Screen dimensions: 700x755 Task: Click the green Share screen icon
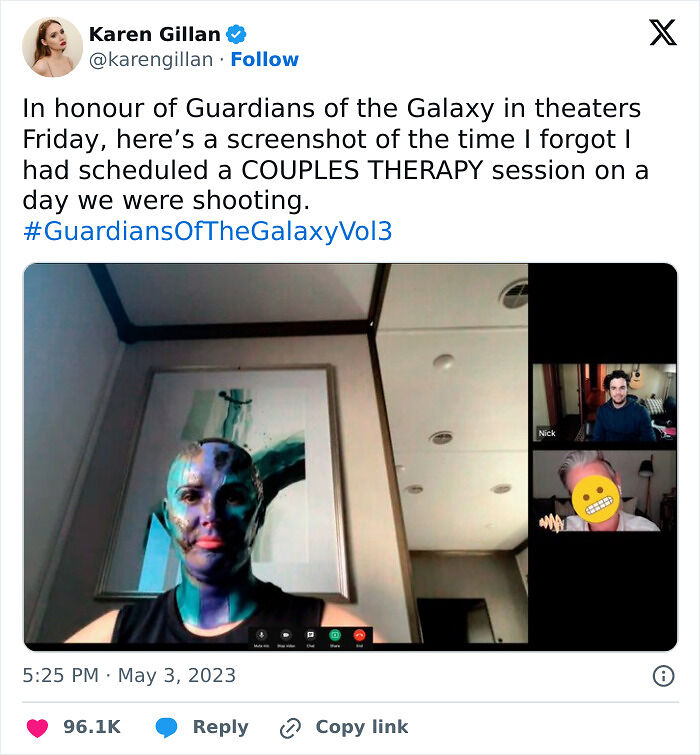click(x=335, y=635)
